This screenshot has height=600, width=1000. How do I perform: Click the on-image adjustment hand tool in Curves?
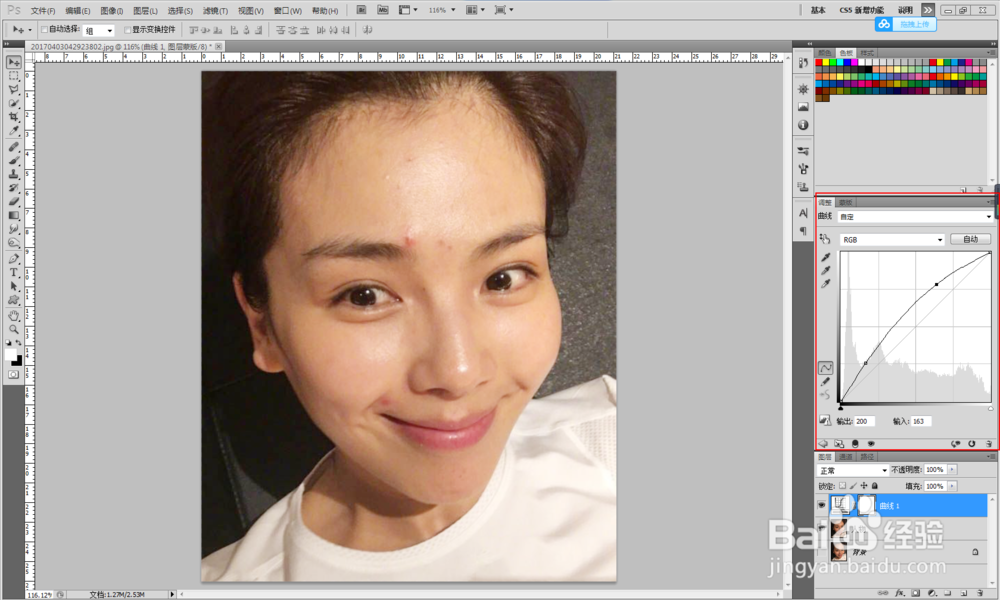click(x=825, y=239)
